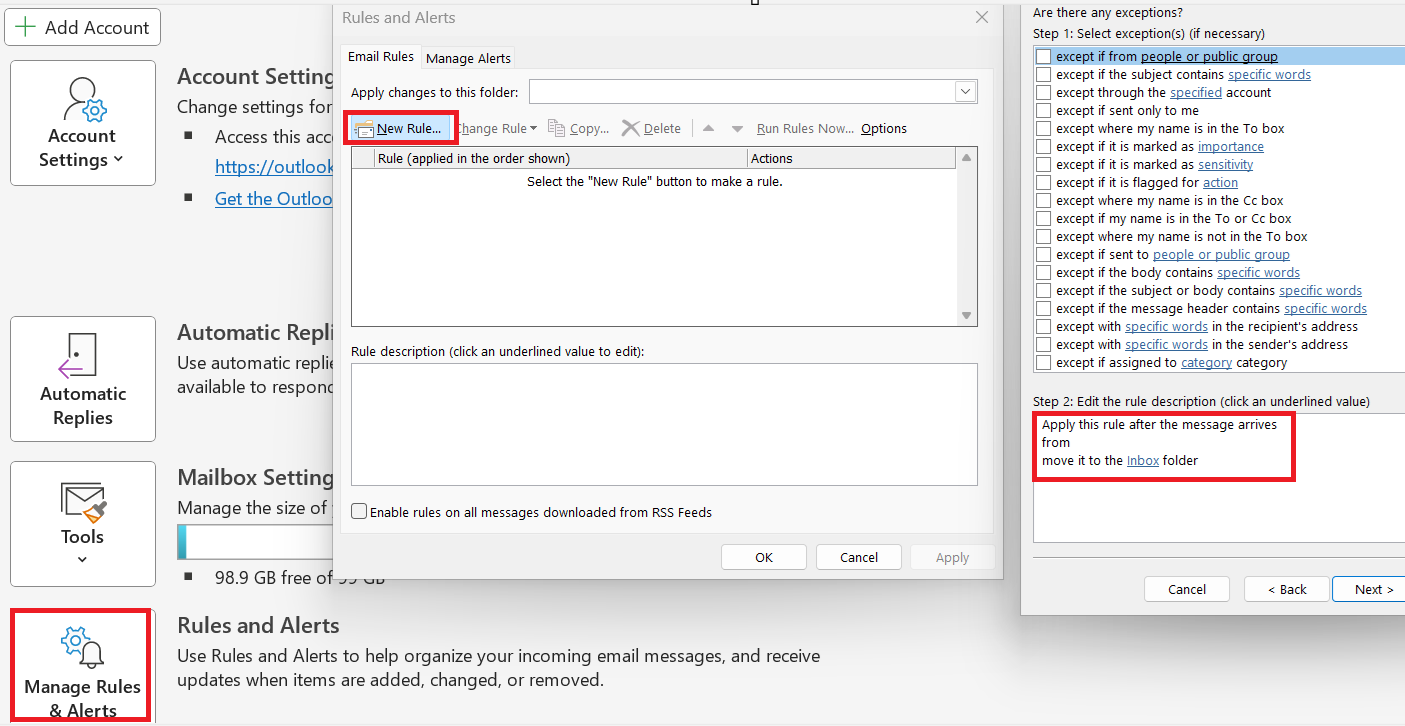Check except if sent only to me

click(x=1044, y=110)
